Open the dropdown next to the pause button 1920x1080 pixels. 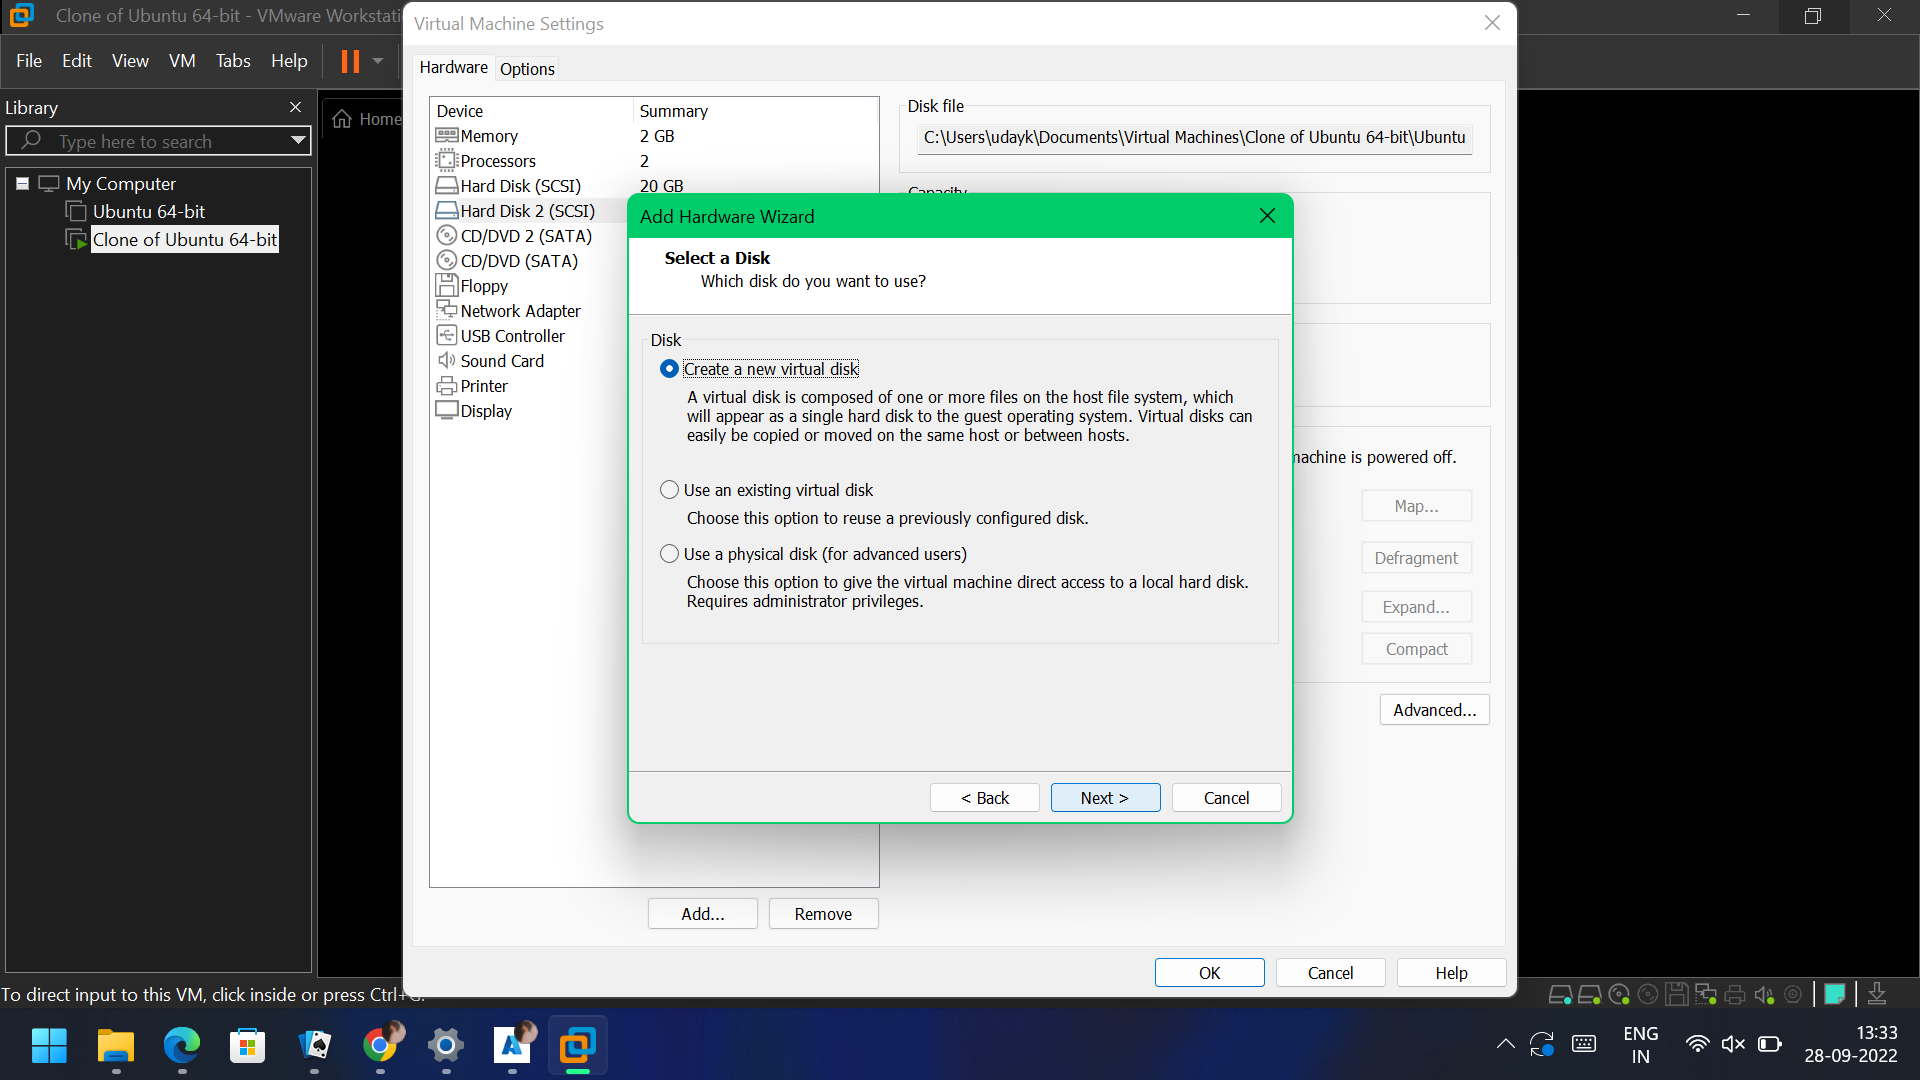(378, 61)
